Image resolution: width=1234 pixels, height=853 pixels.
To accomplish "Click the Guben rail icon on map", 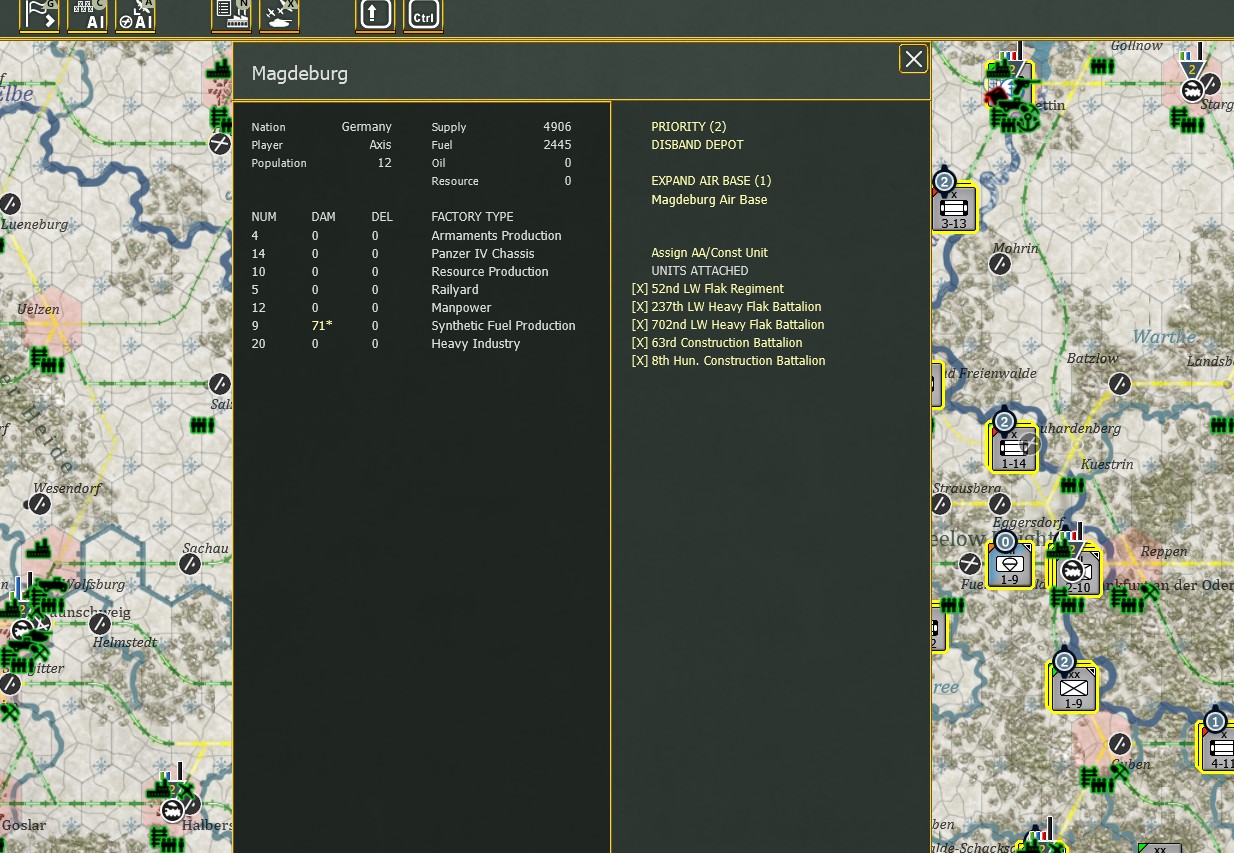I will click(x=1120, y=744).
